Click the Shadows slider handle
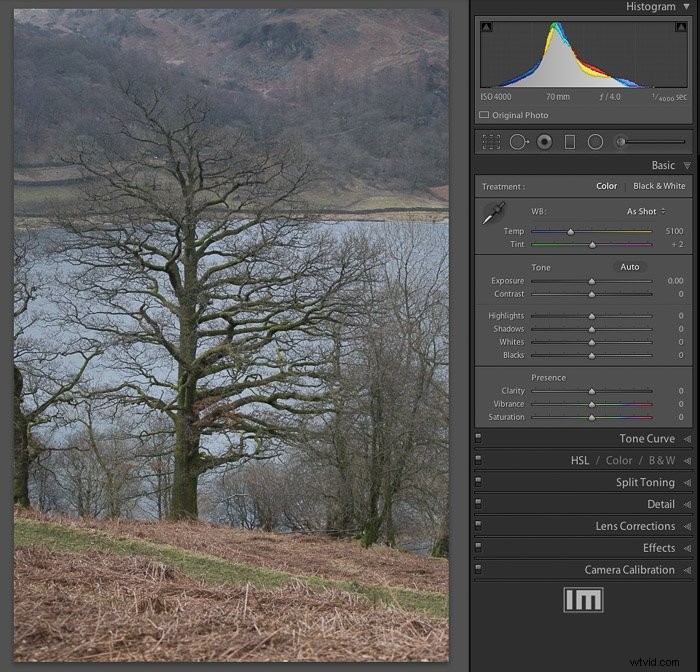 592,330
